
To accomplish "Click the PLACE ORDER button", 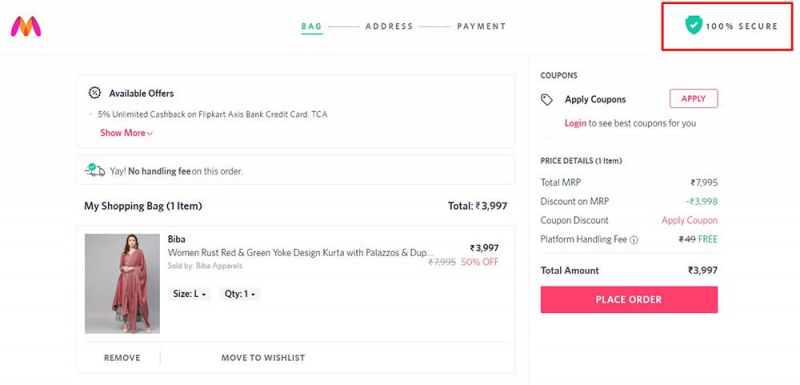I will [629, 299].
